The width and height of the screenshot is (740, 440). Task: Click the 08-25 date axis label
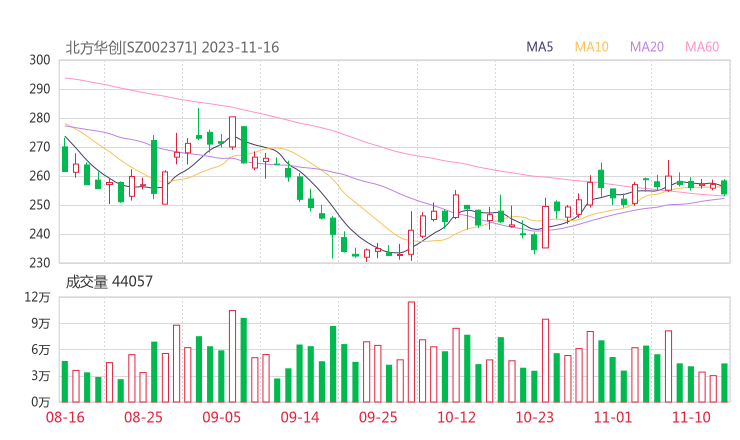tap(143, 417)
